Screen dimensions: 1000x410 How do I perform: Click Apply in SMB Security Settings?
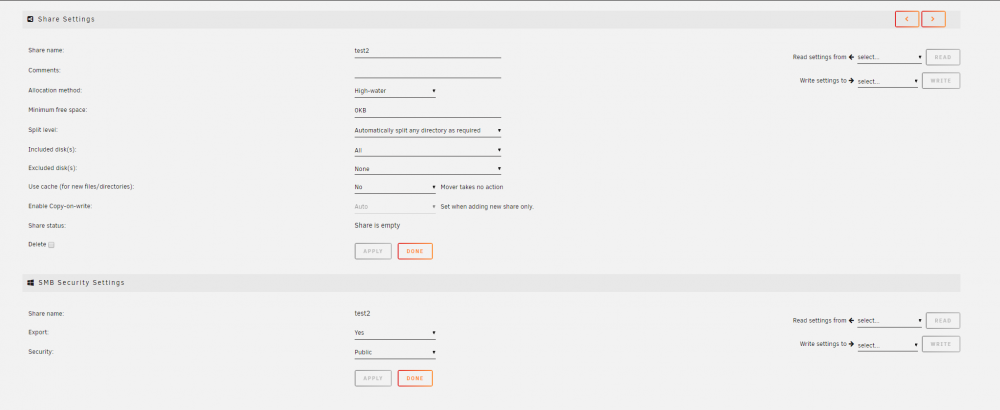pos(373,378)
